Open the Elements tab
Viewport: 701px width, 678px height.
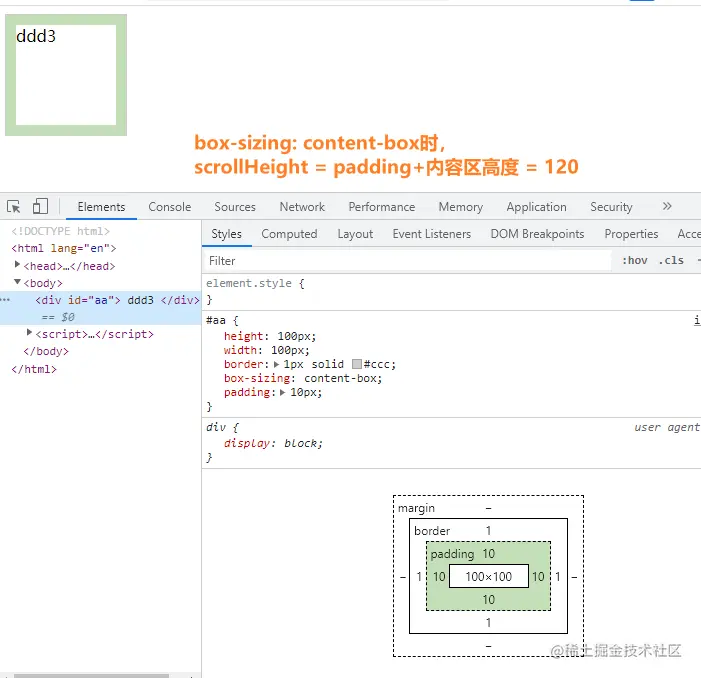[x=101, y=207]
